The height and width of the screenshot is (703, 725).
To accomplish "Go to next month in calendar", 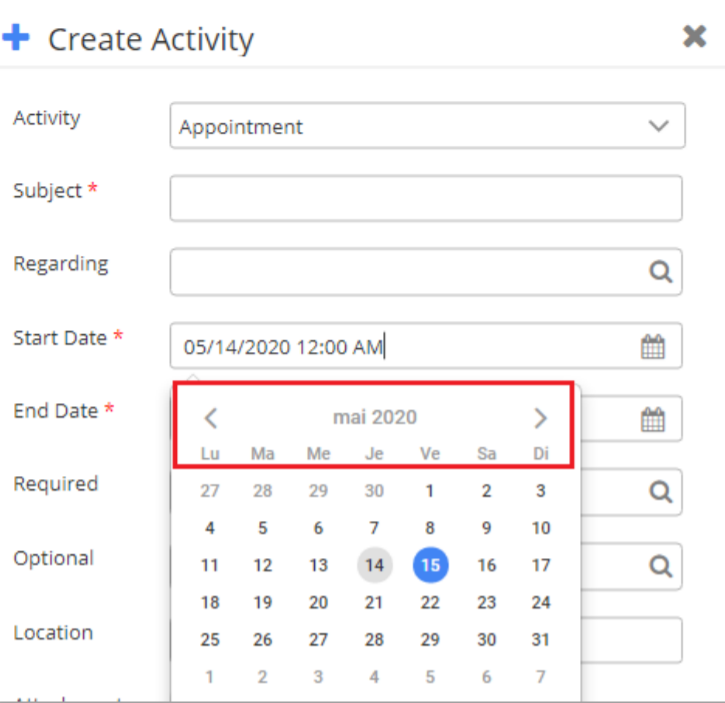I will click(540, 418).
